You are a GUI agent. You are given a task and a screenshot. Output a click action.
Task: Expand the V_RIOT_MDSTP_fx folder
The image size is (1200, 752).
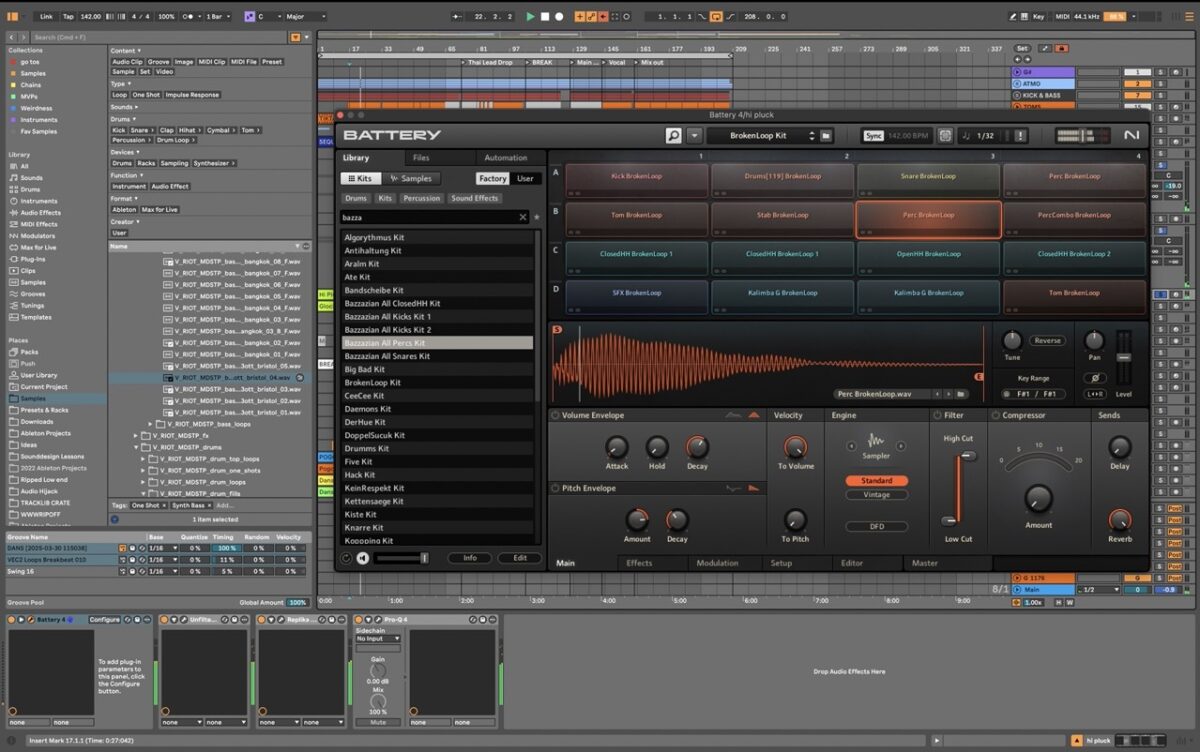137,436
